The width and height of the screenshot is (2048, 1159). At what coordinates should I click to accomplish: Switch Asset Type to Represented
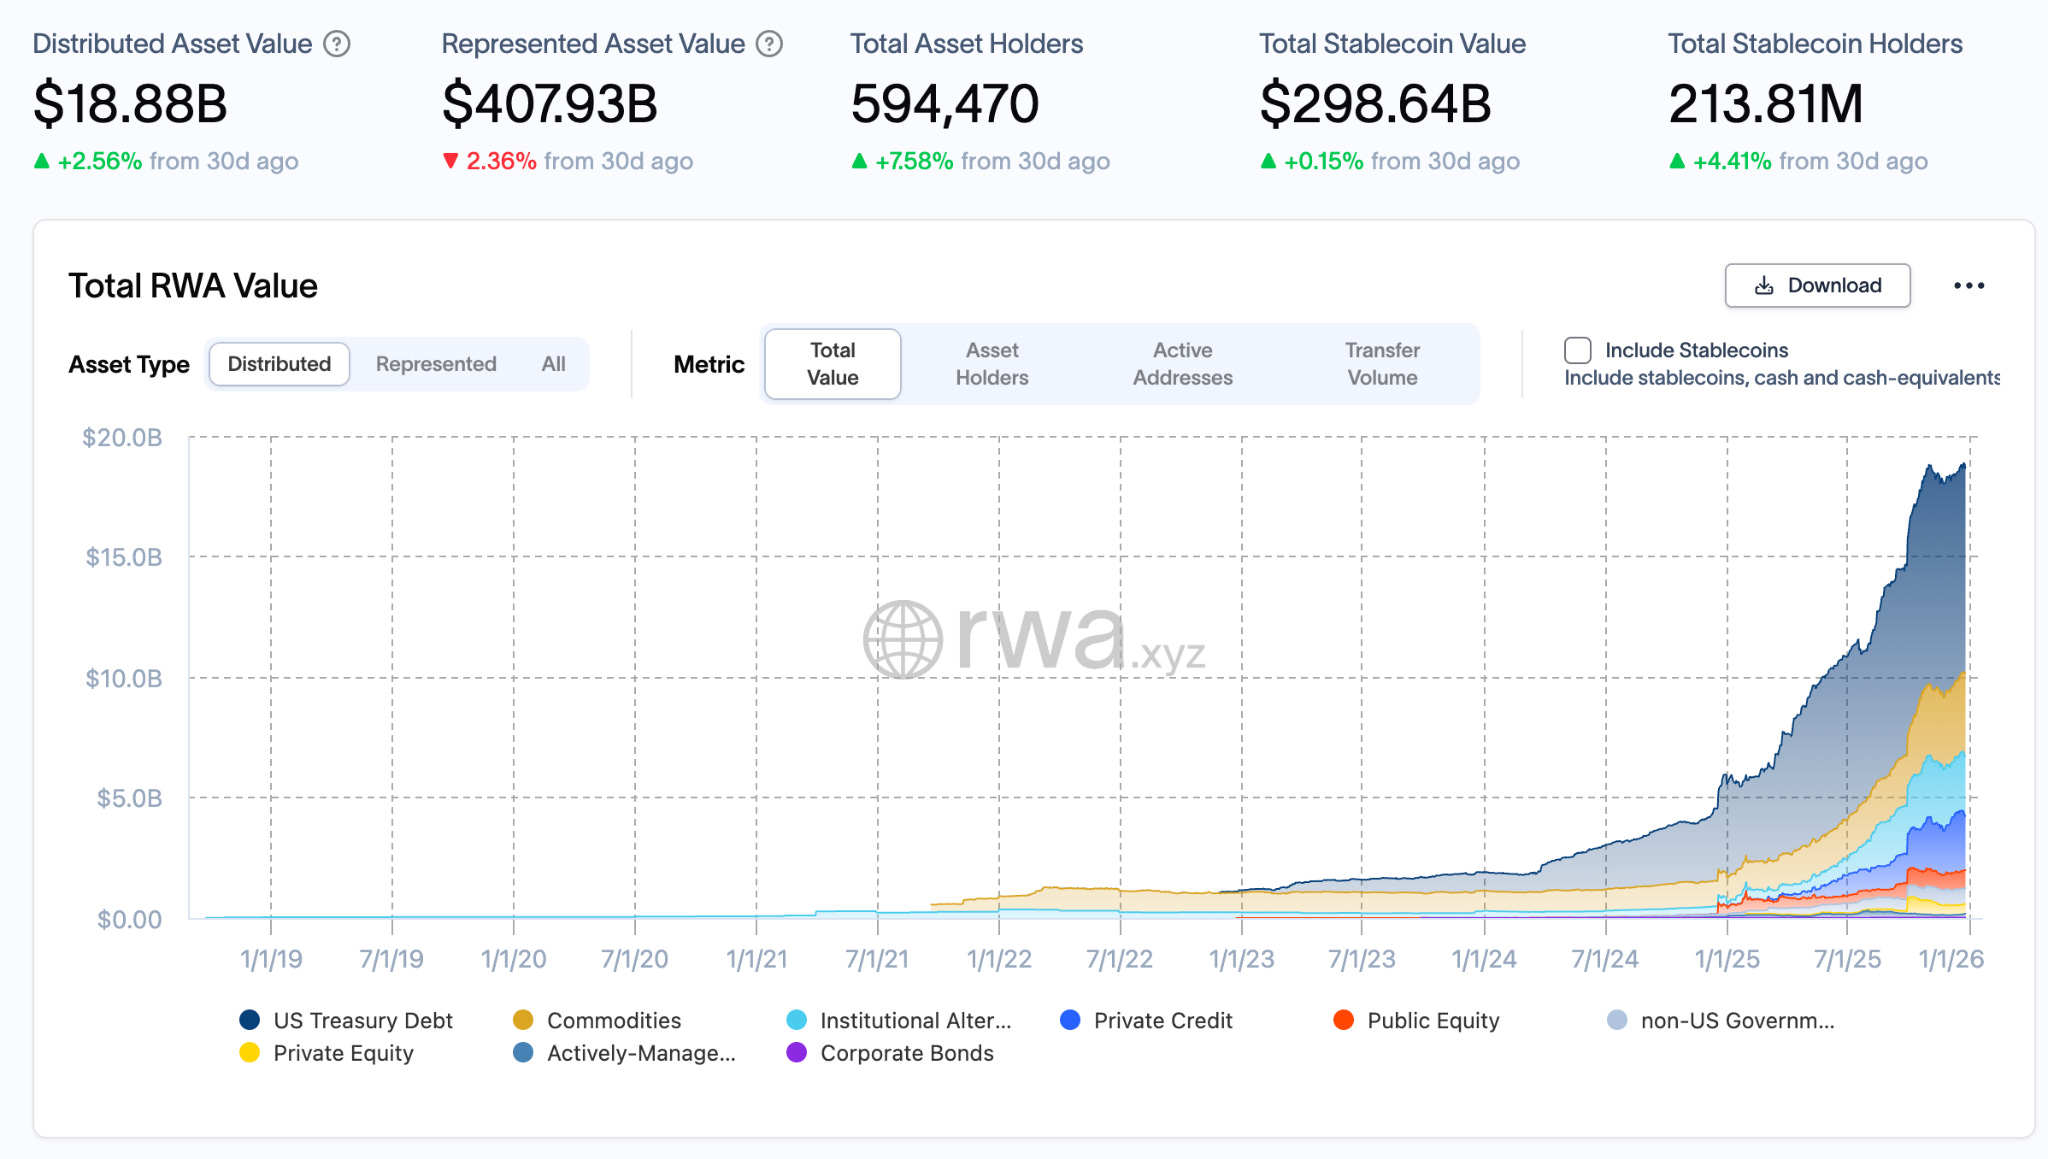(x=436, y=364)
